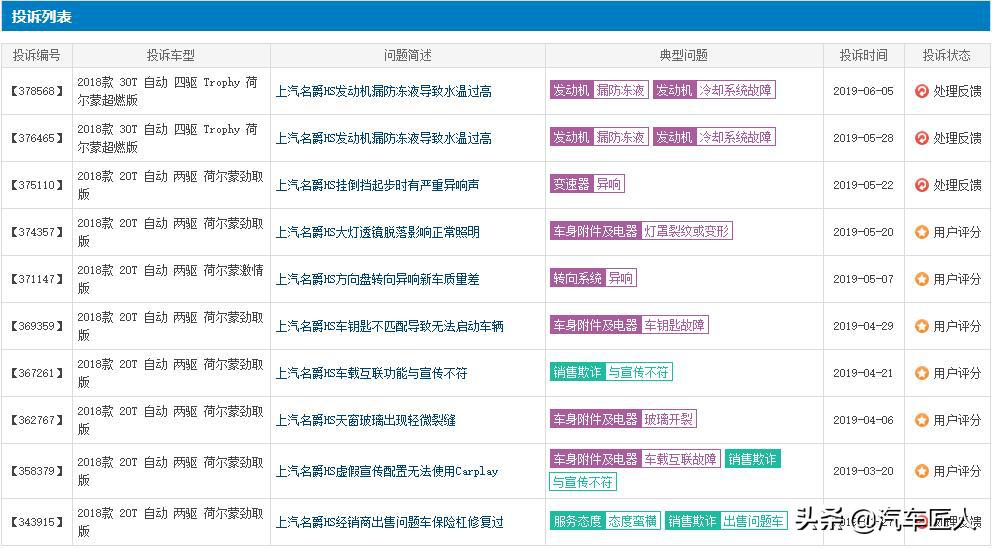
Task: Open link 上汽名爵HS经销商出售问题车保险杠修复过
Action: [389, 523]
